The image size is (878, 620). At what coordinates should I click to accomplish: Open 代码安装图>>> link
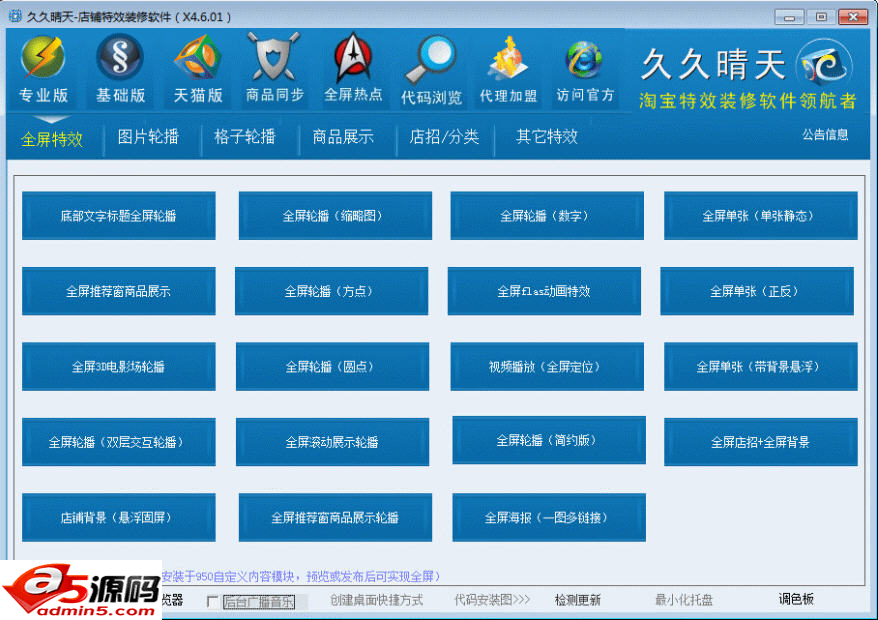(492, 600)
